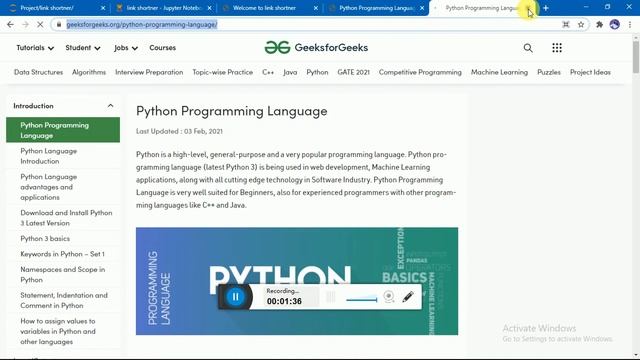Open the Java topic link
The image size is (640, 360).
(290, 72)
